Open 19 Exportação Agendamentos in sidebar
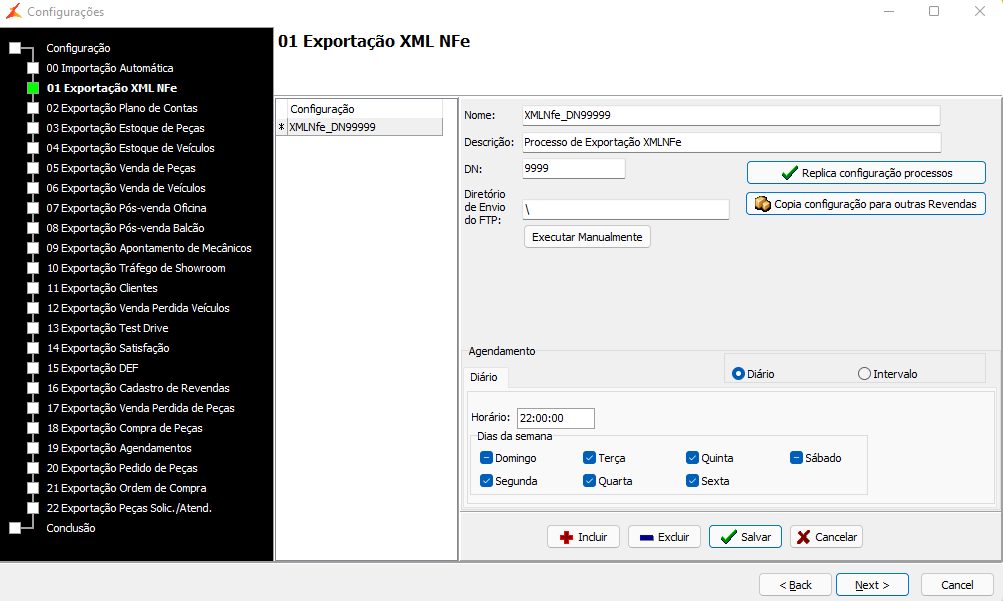The image size is (1003, 601). [119, 448]
